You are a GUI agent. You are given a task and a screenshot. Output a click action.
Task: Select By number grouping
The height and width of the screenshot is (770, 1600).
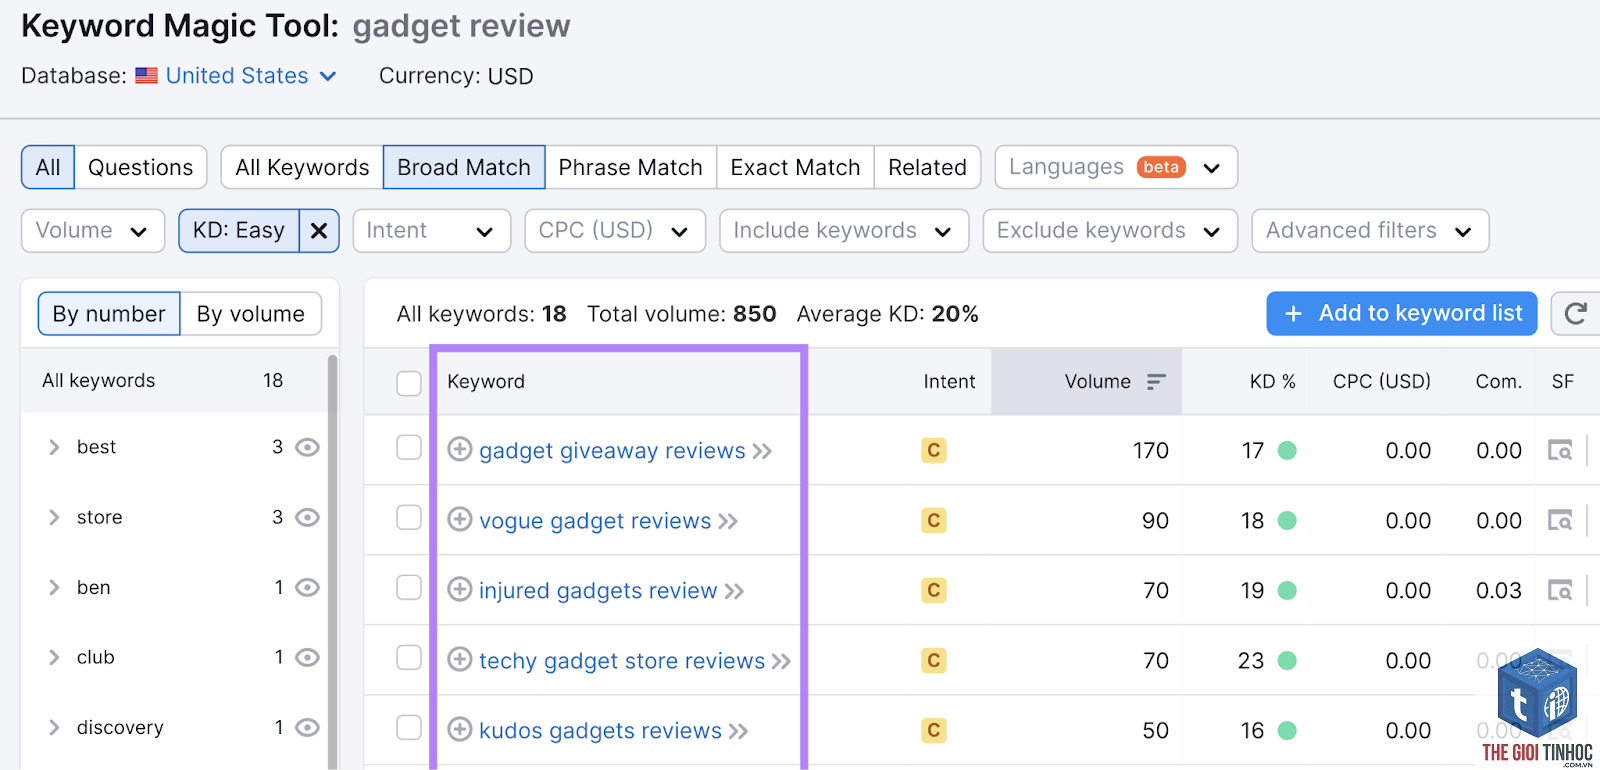coord(109,314)
